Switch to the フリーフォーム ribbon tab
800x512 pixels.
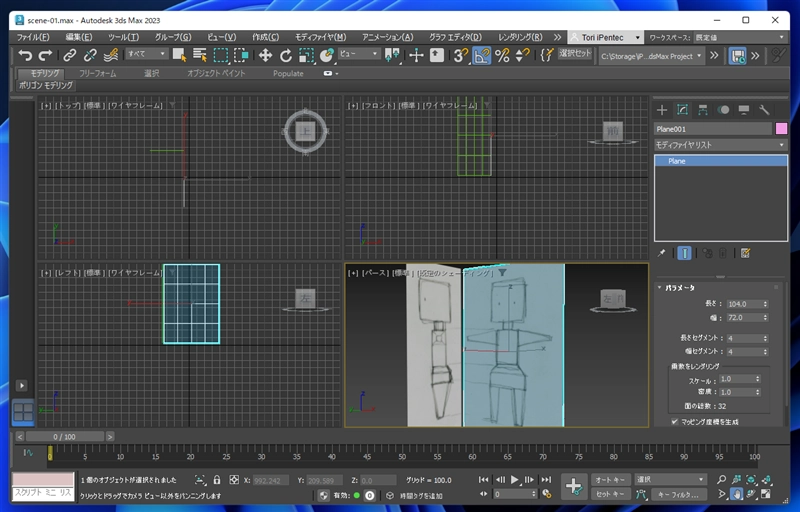(x=97, y=73)
